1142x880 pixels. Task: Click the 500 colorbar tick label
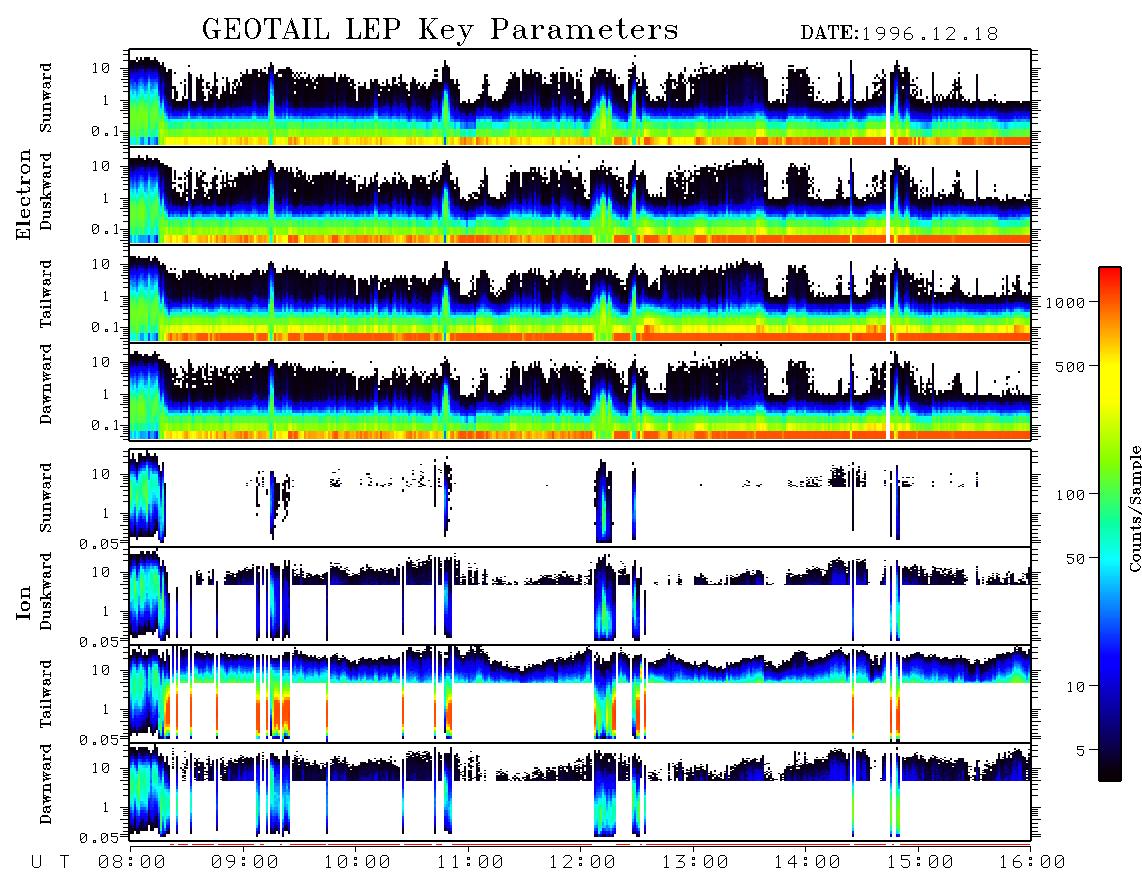(x=1071, y=366)
